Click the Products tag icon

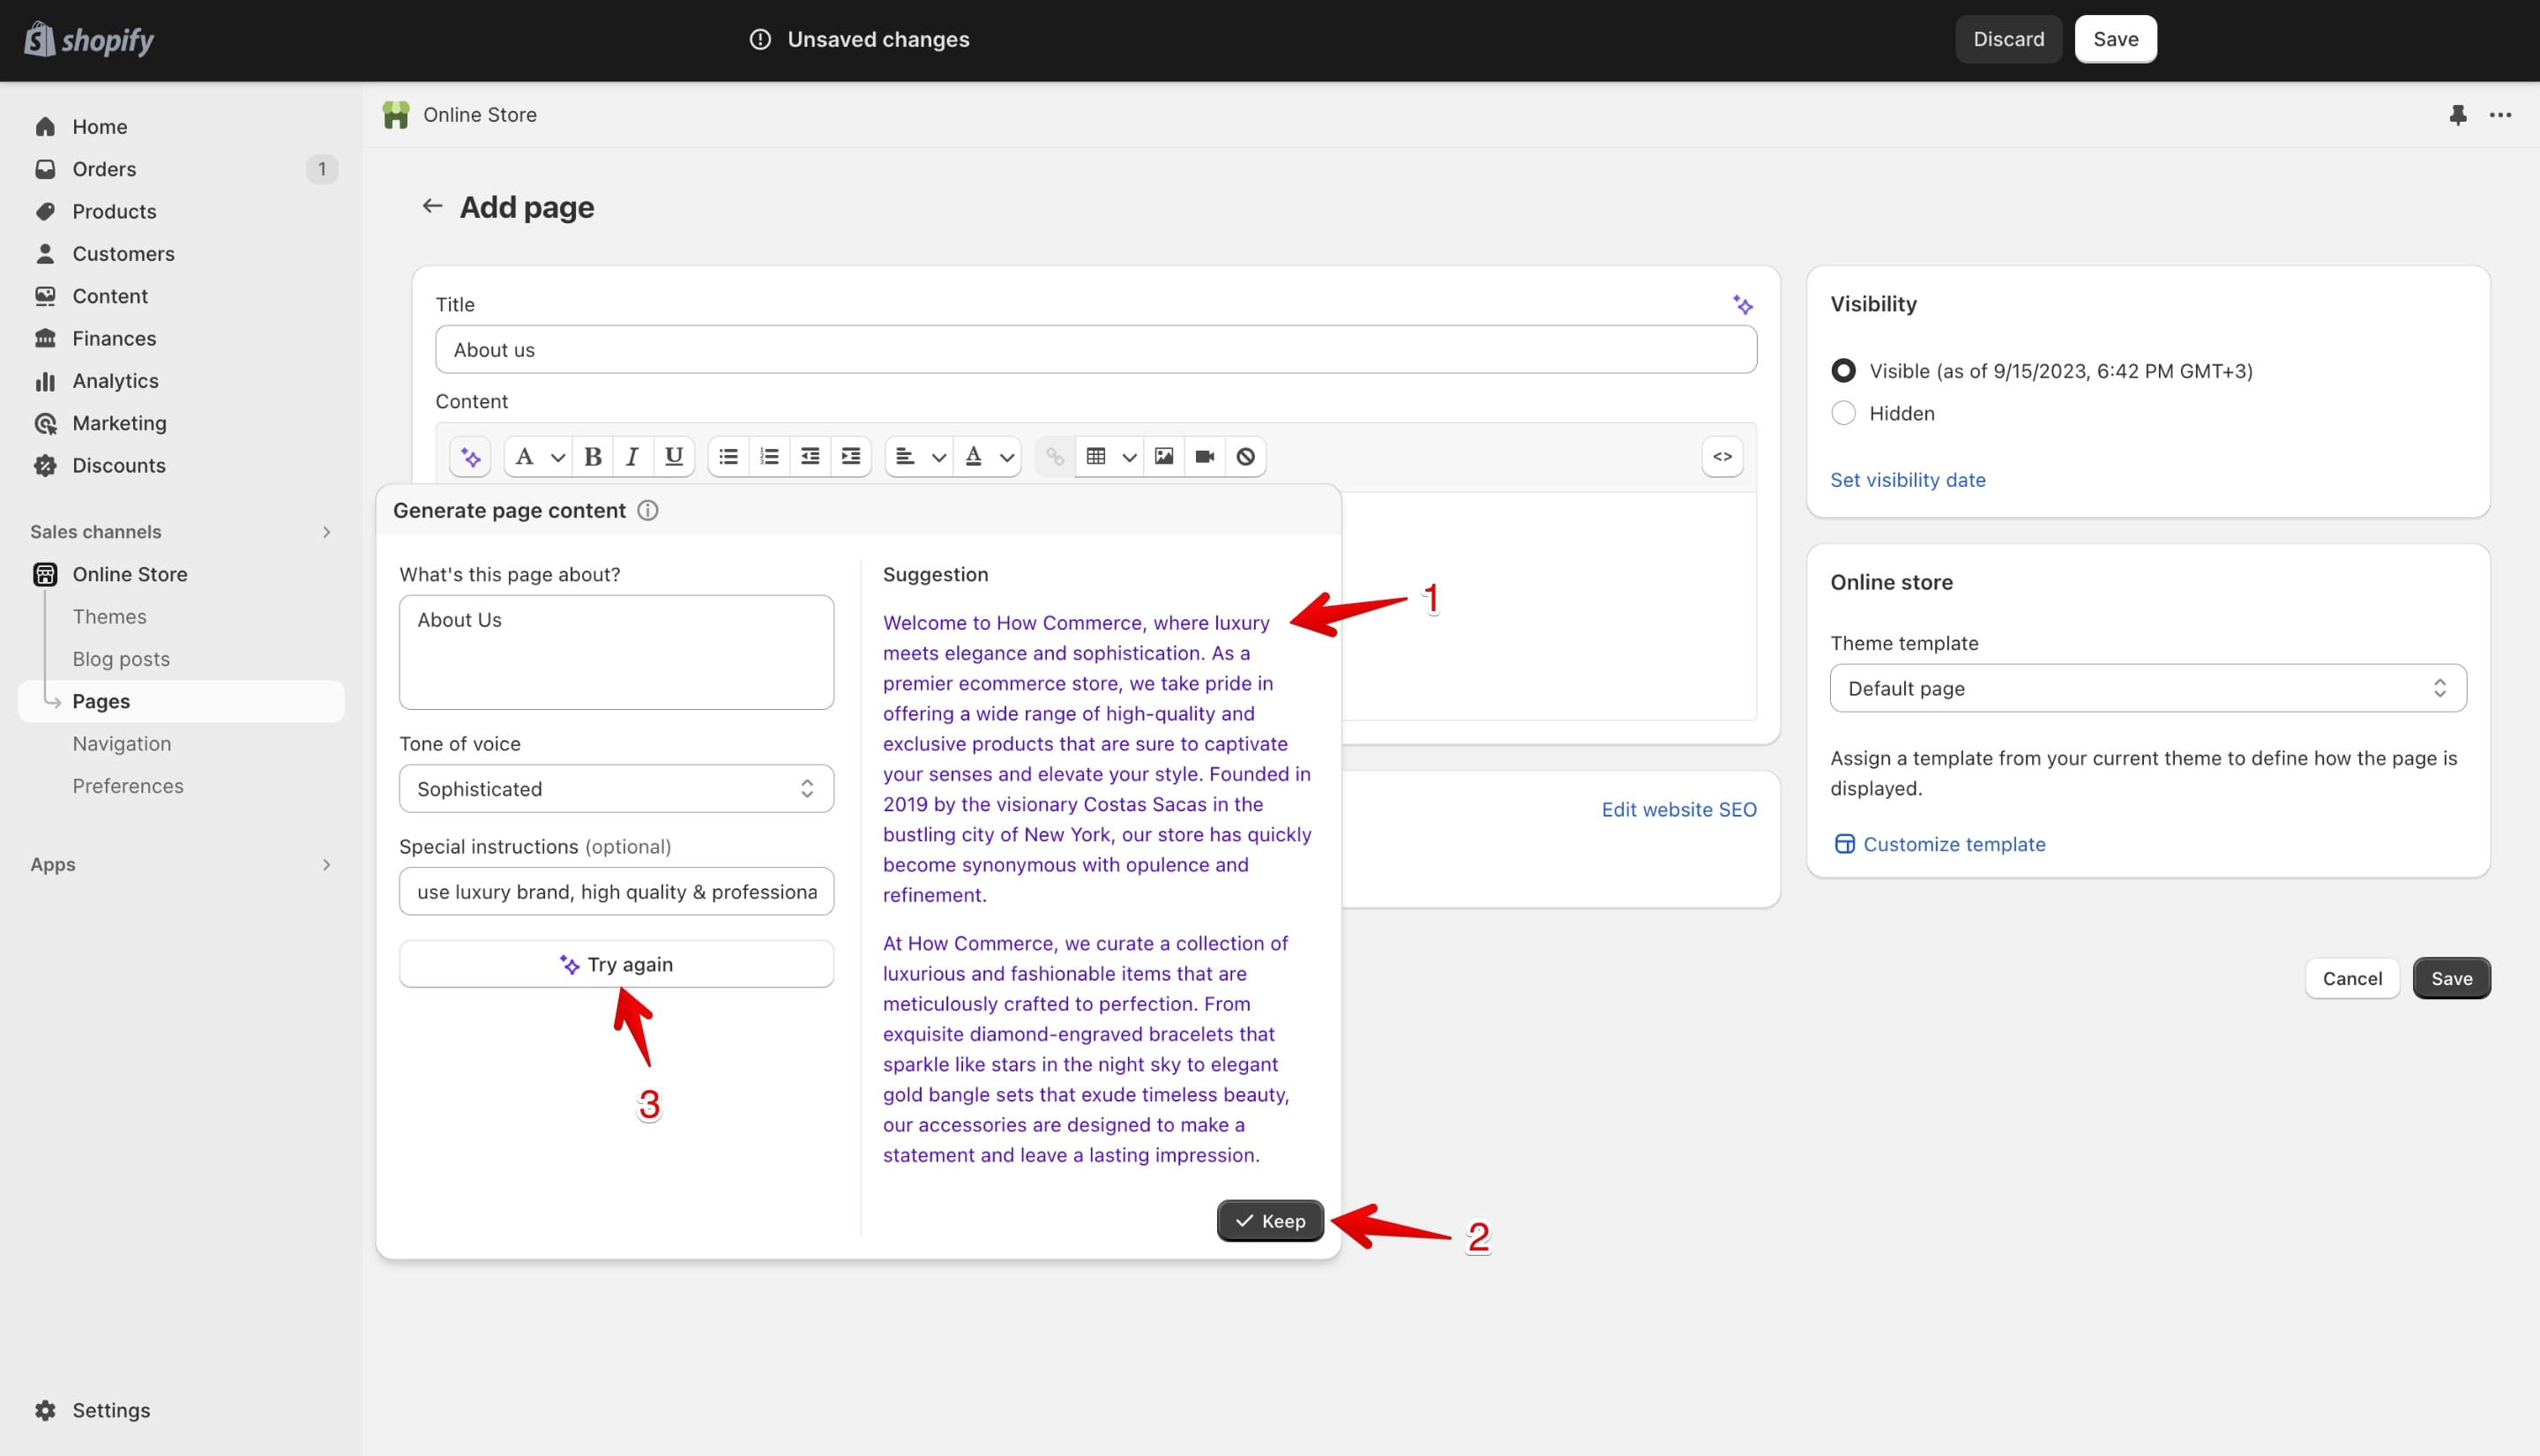coord(45,211)
